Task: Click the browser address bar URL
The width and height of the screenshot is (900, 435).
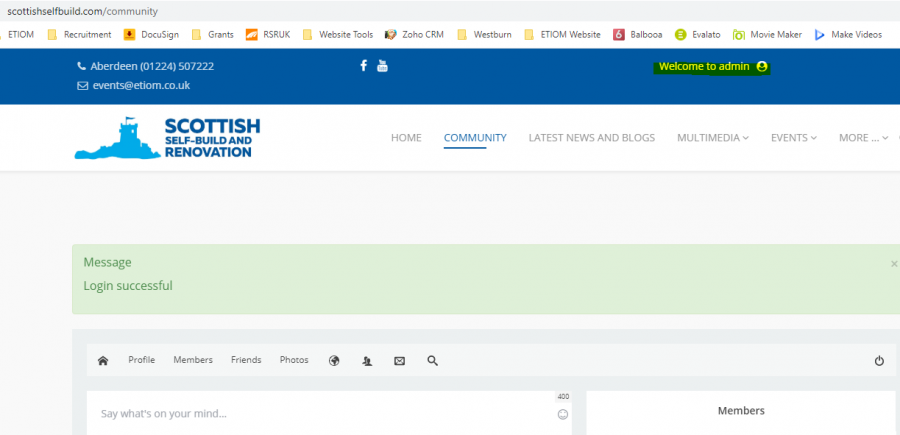Action: pyautogui.click(x=82, y=11)
